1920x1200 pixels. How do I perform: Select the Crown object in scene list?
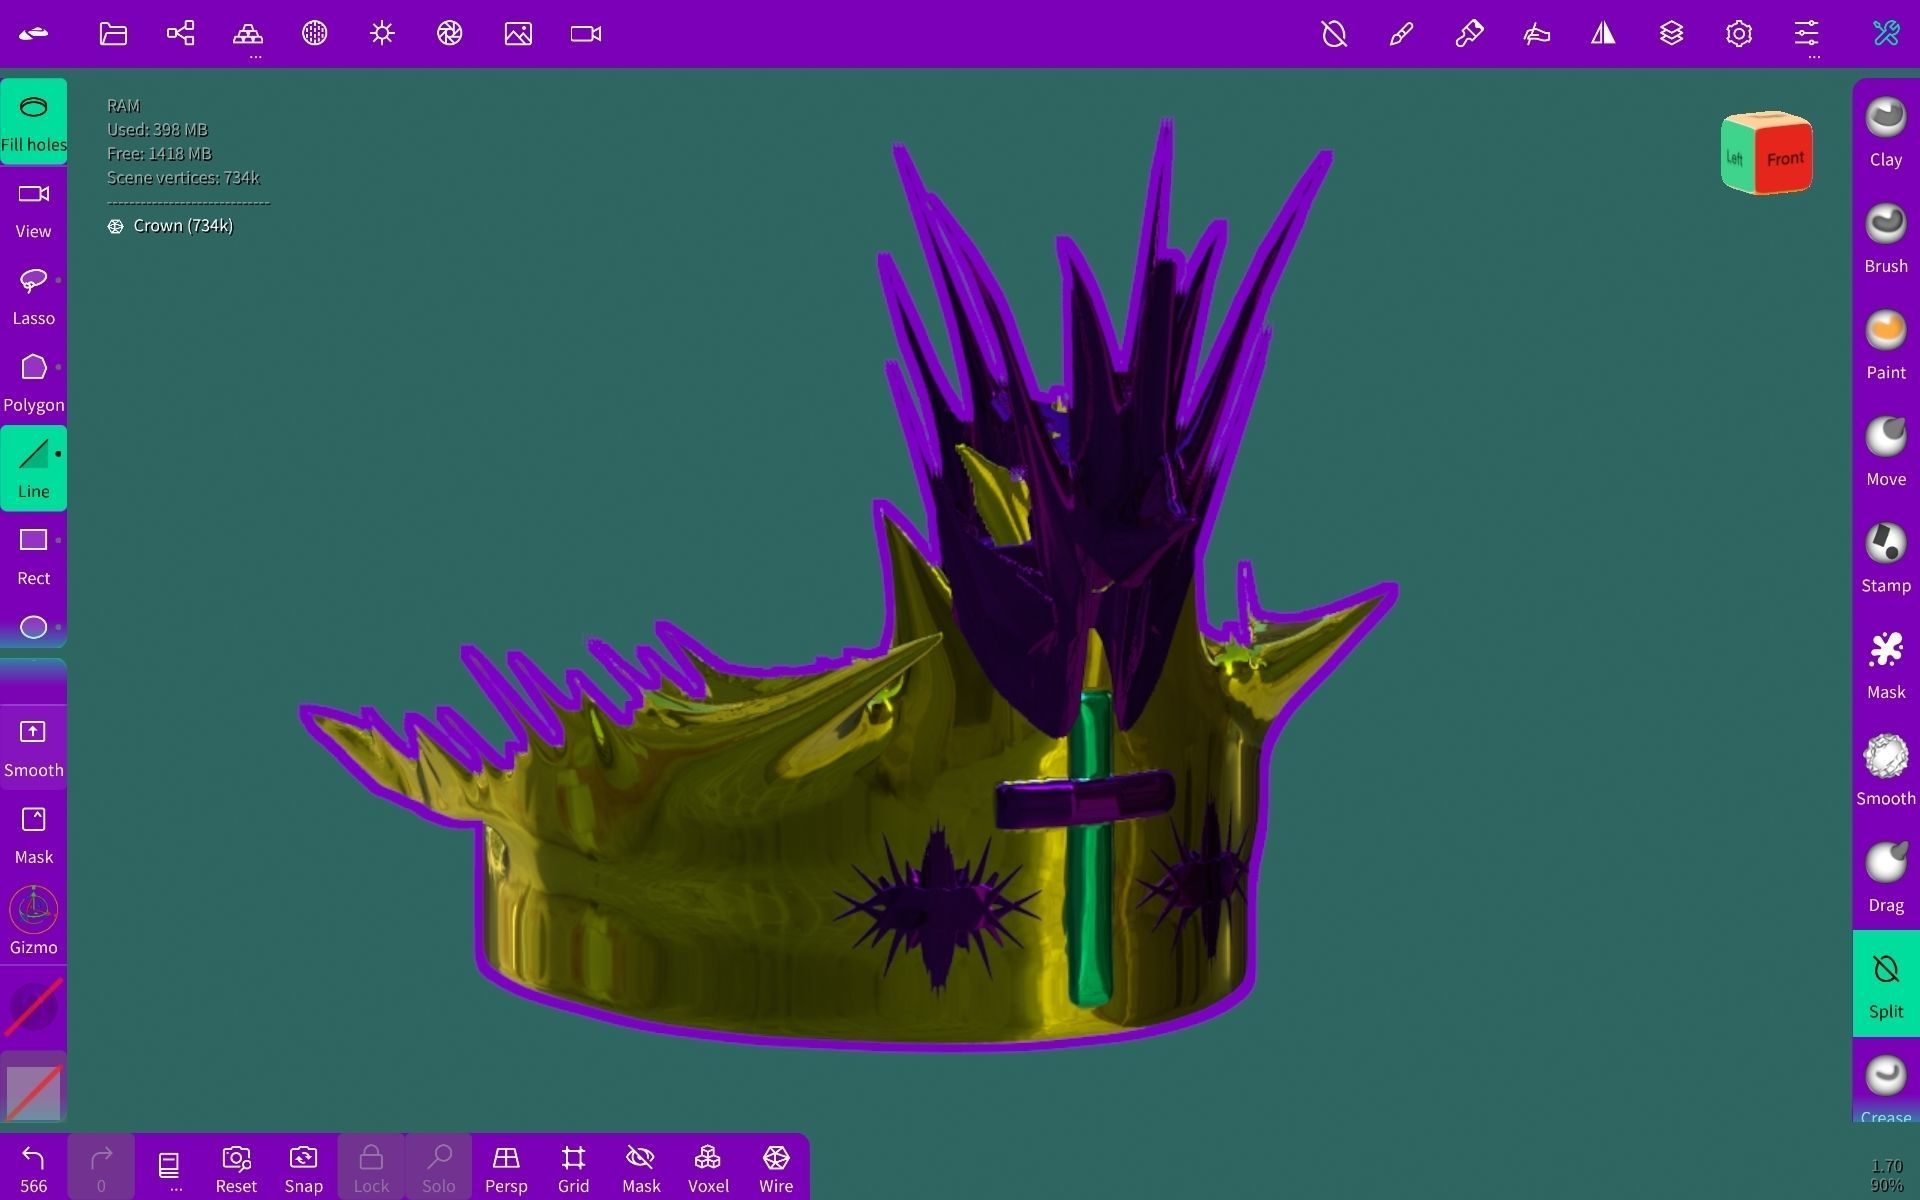point(183,225)
